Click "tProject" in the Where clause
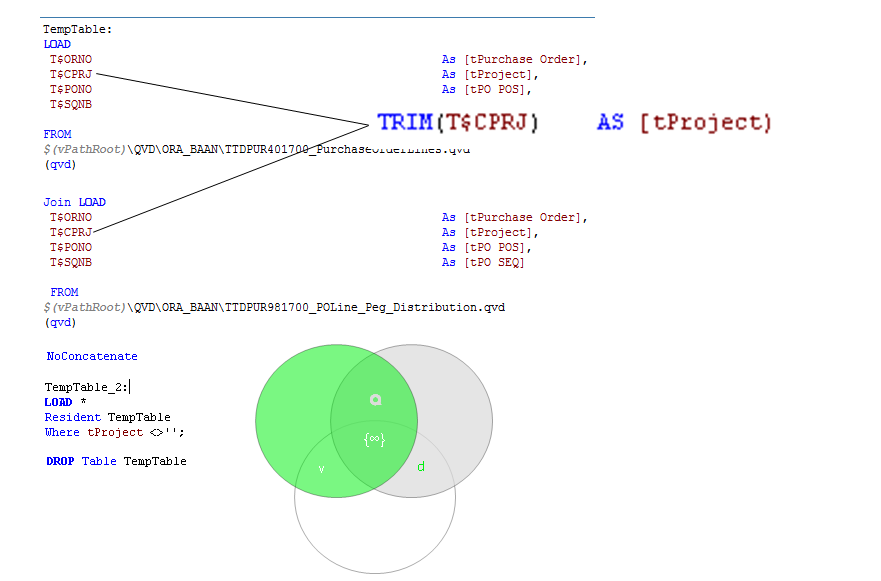Image resolution: width=881 pixels, height=581 pixels. 115,433
